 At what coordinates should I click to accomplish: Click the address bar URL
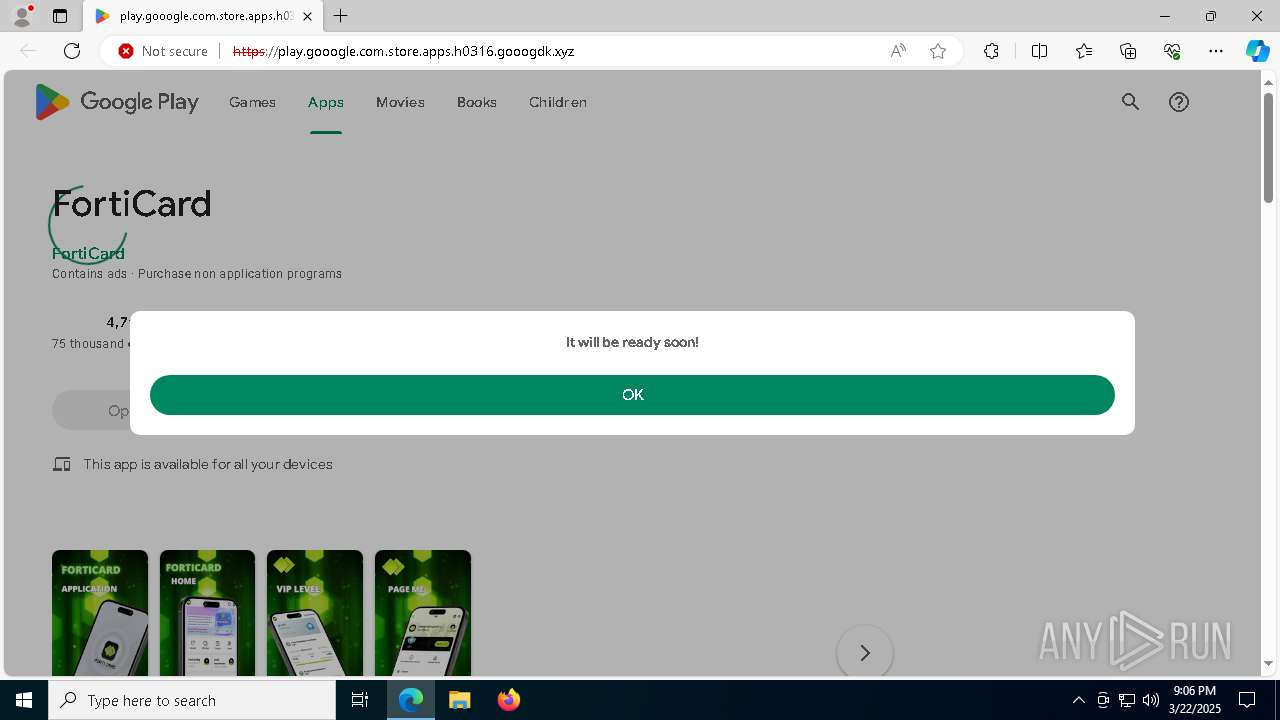[x=404, y=51]
